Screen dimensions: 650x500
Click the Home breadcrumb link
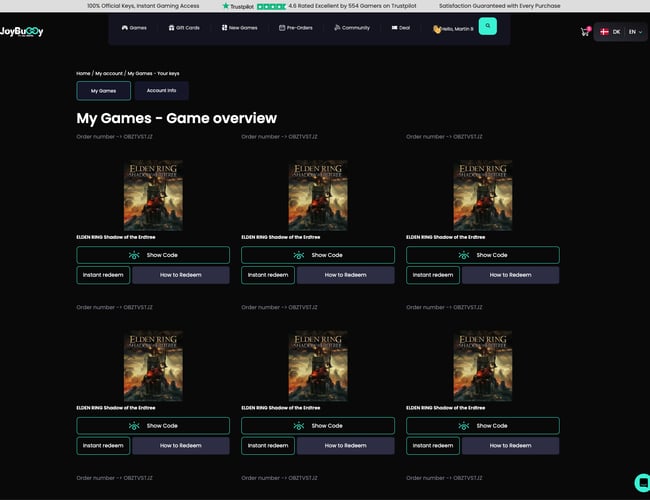pyautogui.click(x=83, y=74)
